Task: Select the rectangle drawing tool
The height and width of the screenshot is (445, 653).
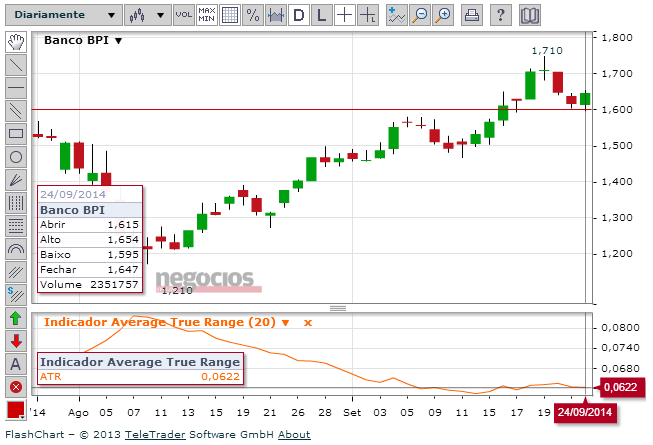Action: [x=16, y=134]
